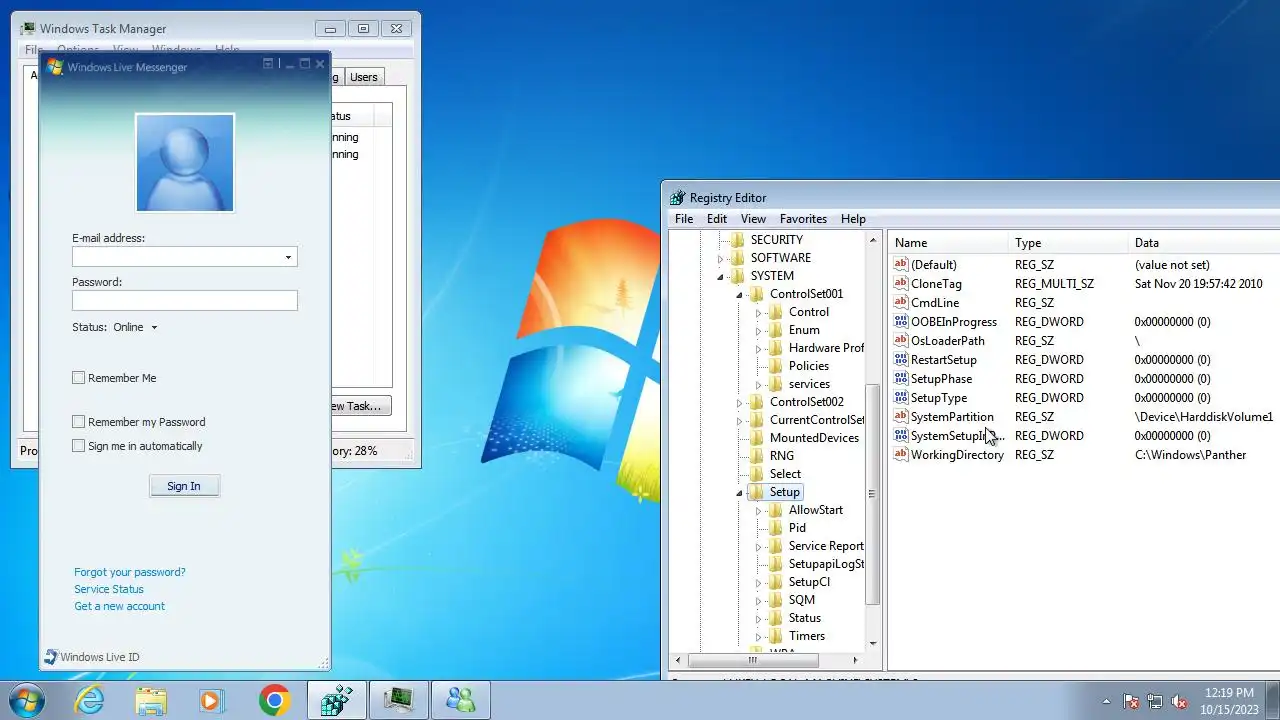This screenshot has width=1280, height=720.
Task: Select CmdLine value icon
Action: click(x=901, y=303)
